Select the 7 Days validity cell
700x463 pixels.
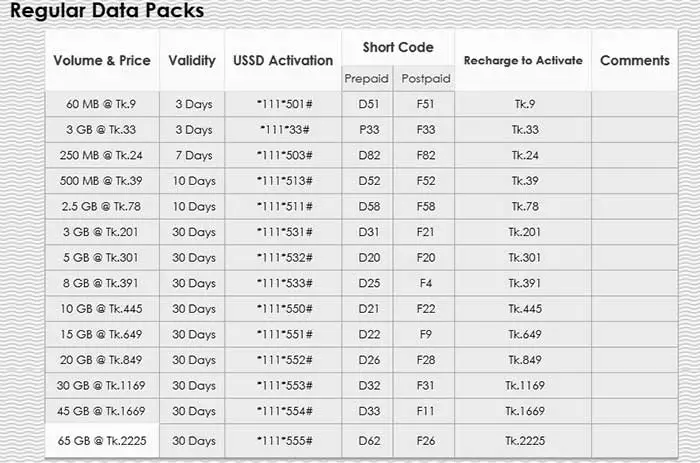pos(192,155)
